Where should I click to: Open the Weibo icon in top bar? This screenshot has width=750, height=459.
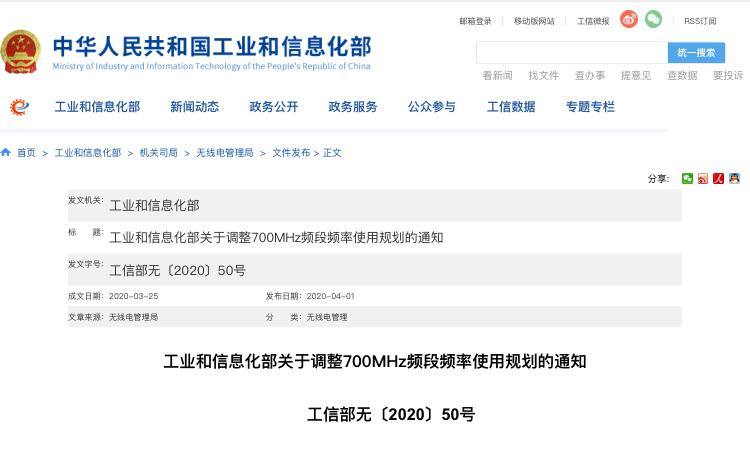pyautogui.click(x=629, y=19)
